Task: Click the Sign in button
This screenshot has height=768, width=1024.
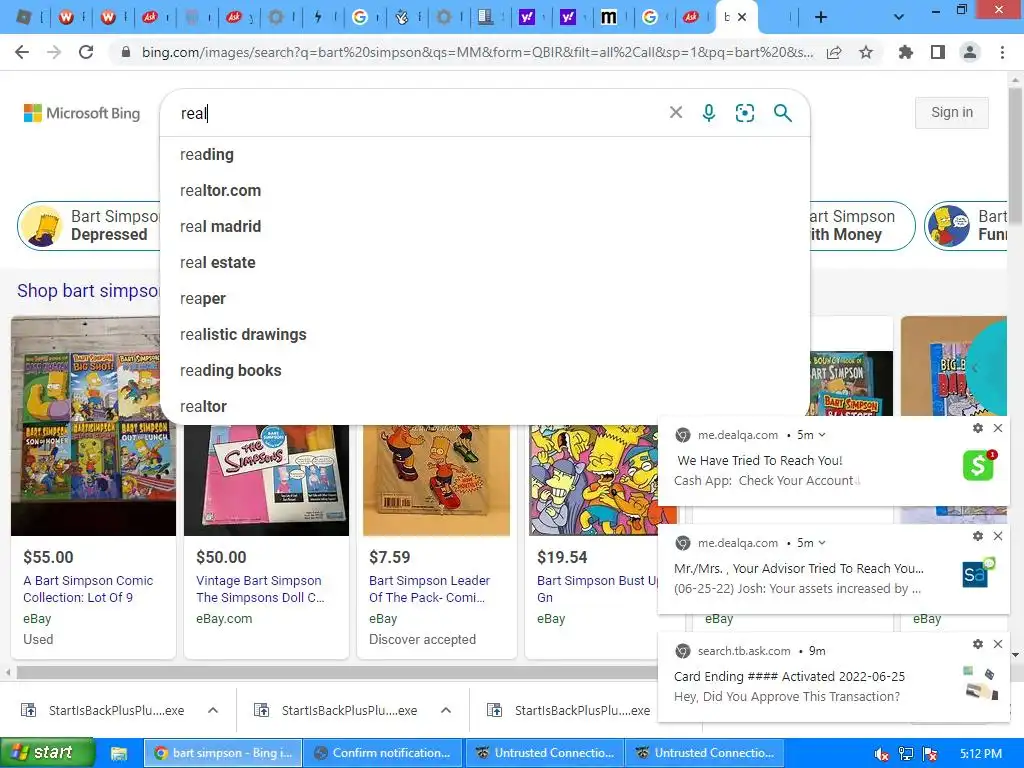Action: coord(952,112)
